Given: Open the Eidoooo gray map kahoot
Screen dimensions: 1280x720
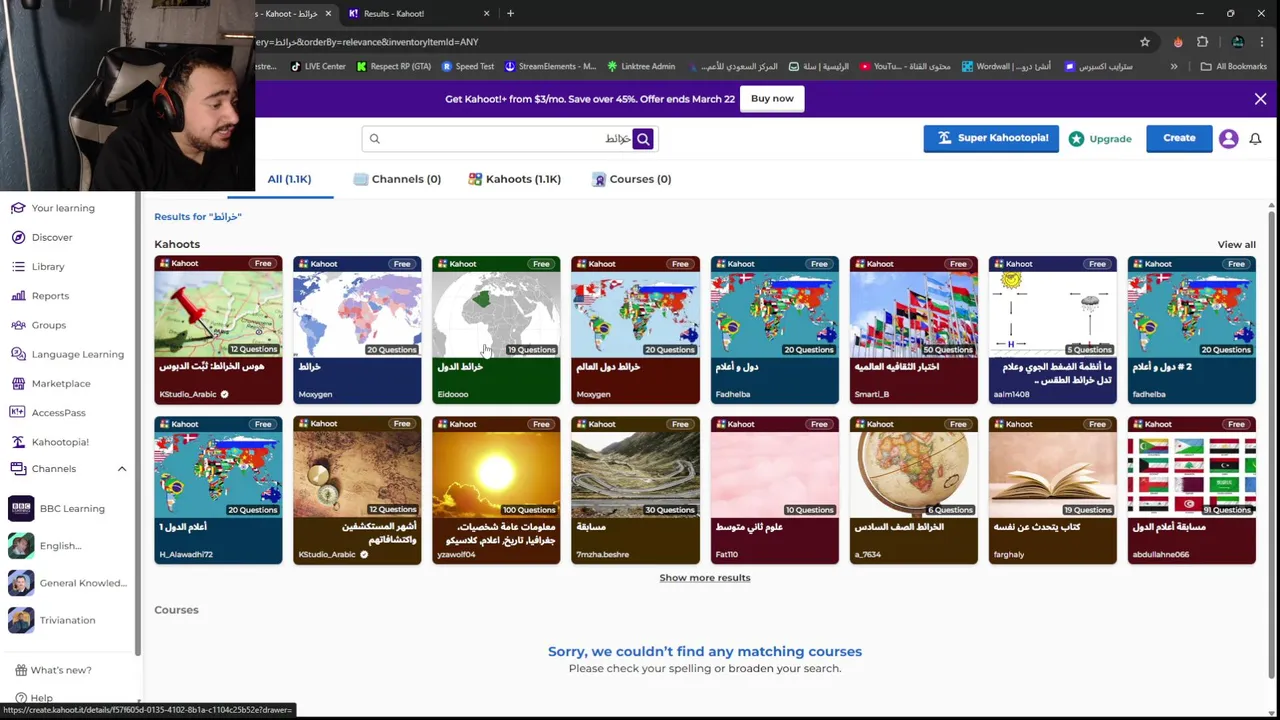Looking at the screenshot, I should coord(496,330).
